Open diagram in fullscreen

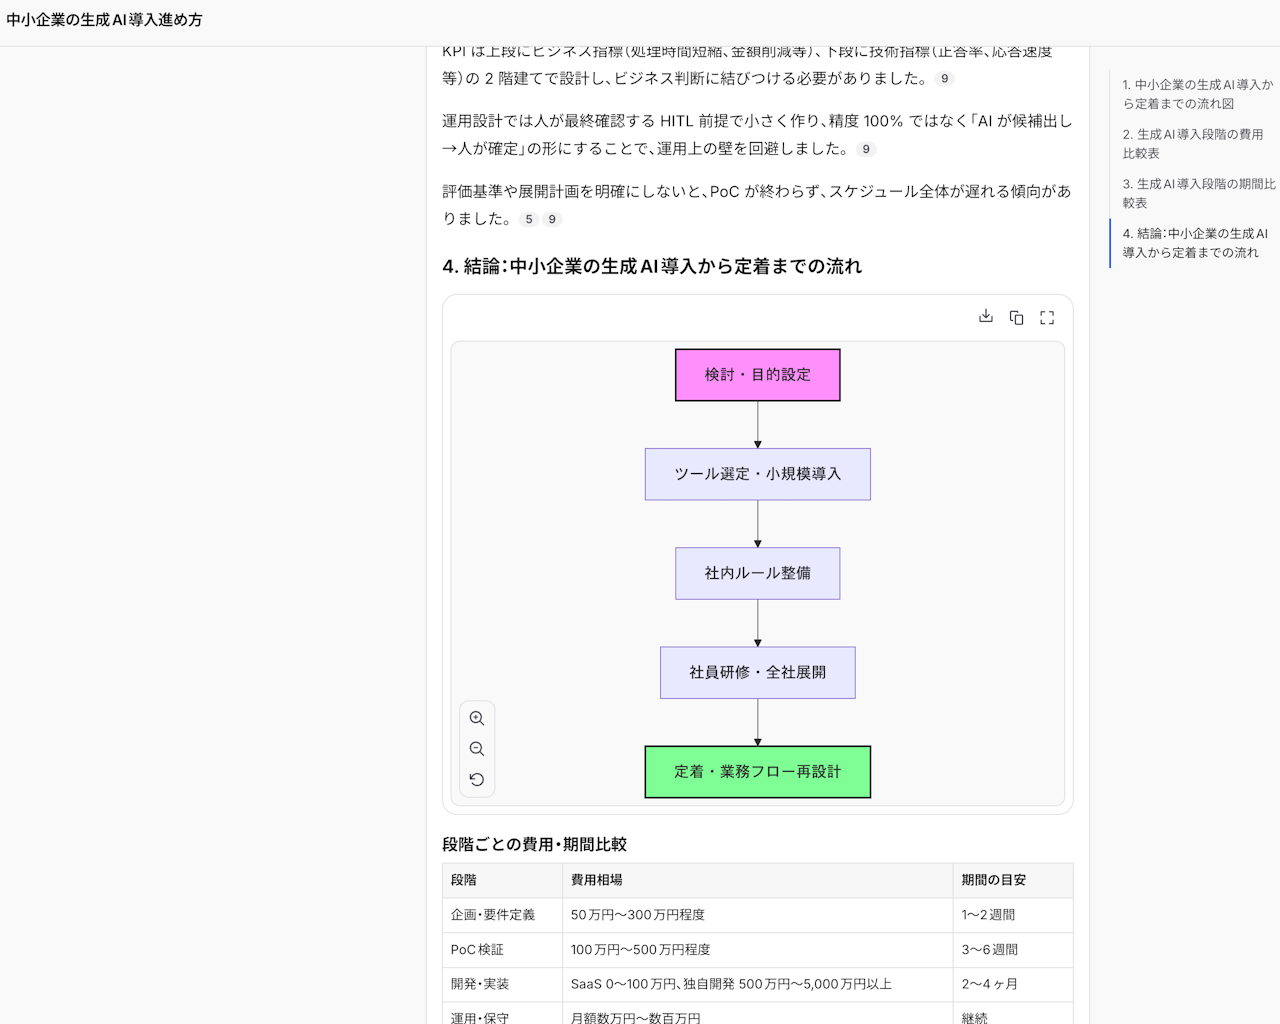1047,317
